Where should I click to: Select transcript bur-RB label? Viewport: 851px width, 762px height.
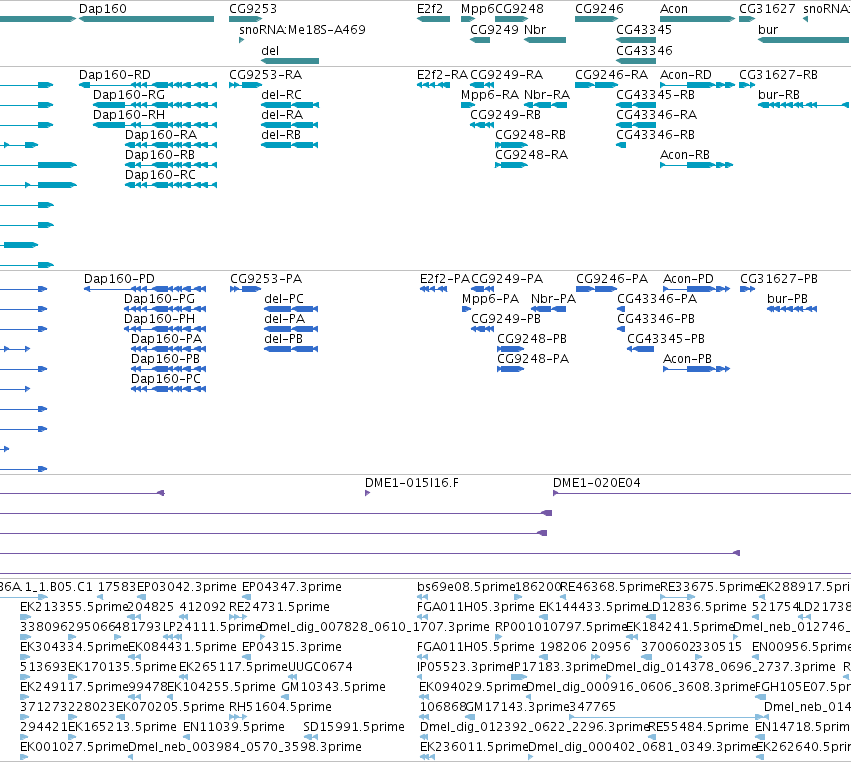click(x=779, y=94)
